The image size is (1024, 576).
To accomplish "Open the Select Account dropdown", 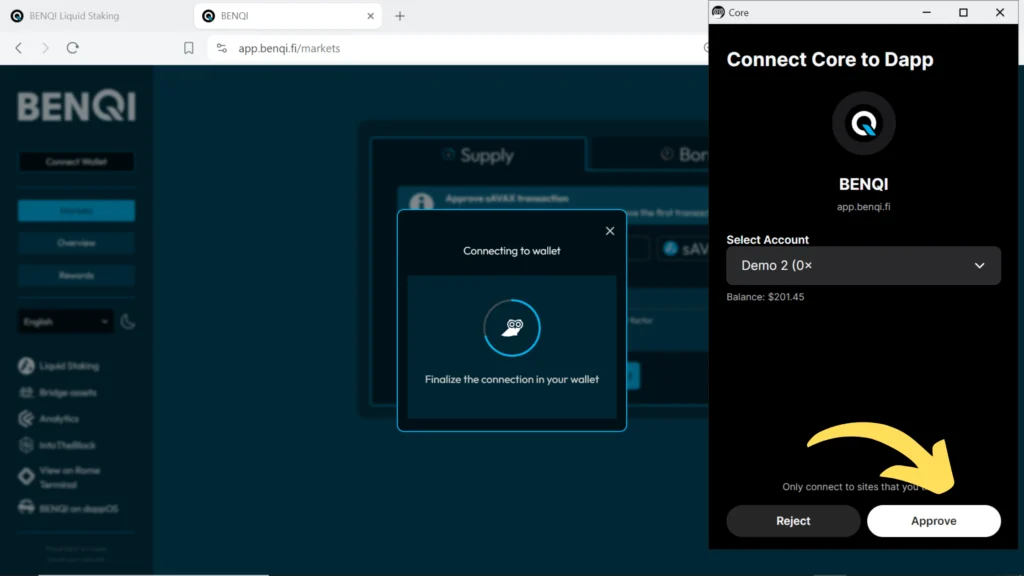I will coord(863,266).
